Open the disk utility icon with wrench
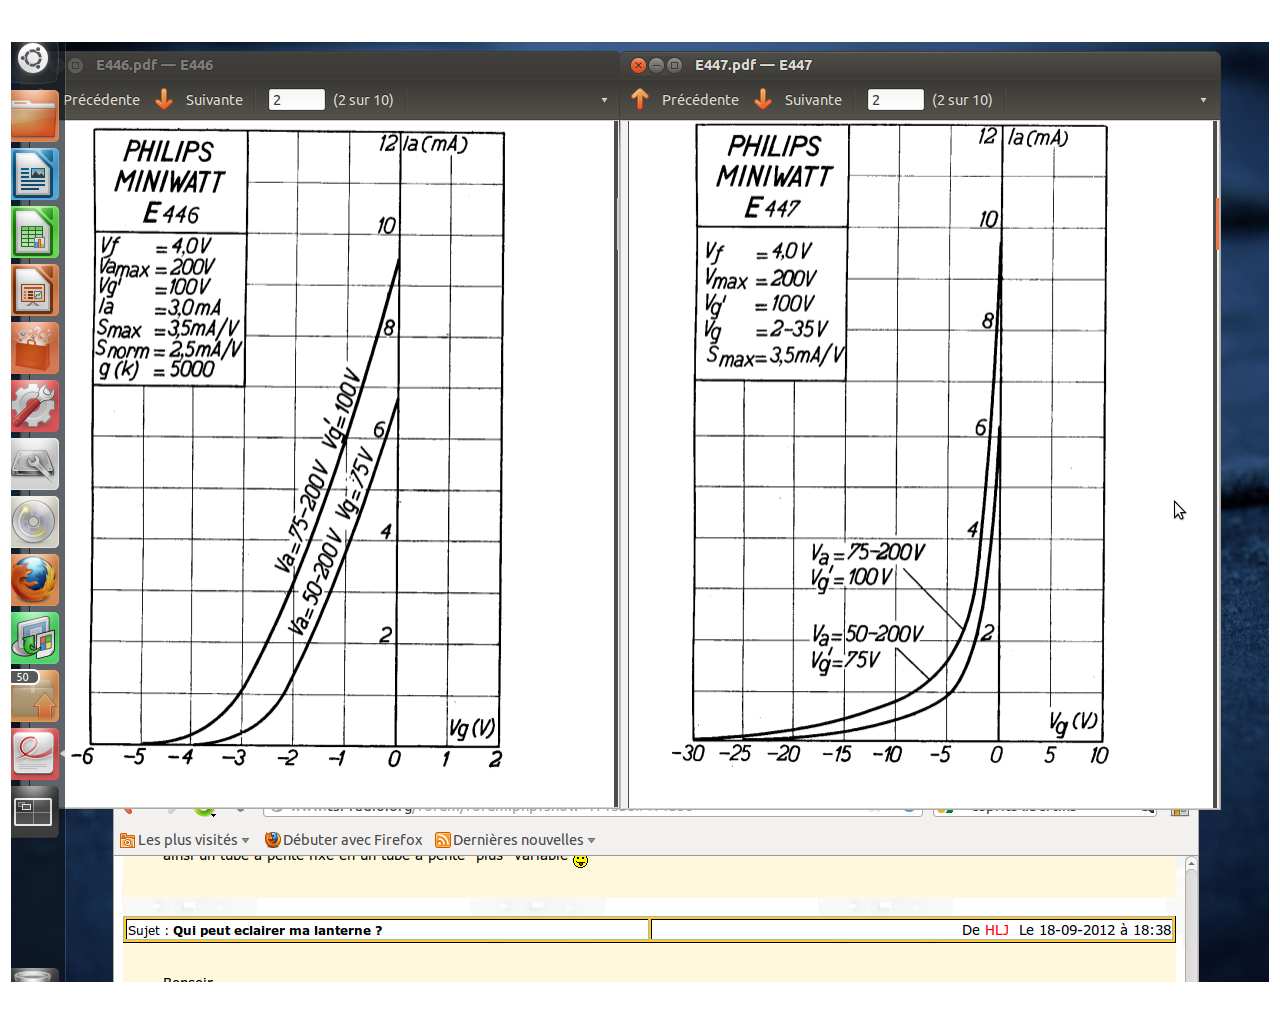 35,464
